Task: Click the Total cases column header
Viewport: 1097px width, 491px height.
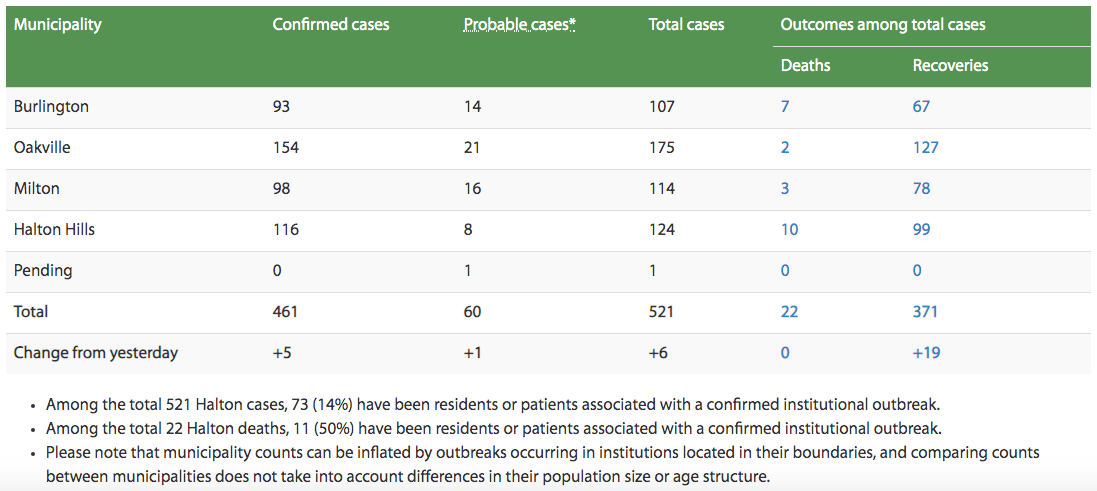Action: point(686,24)
